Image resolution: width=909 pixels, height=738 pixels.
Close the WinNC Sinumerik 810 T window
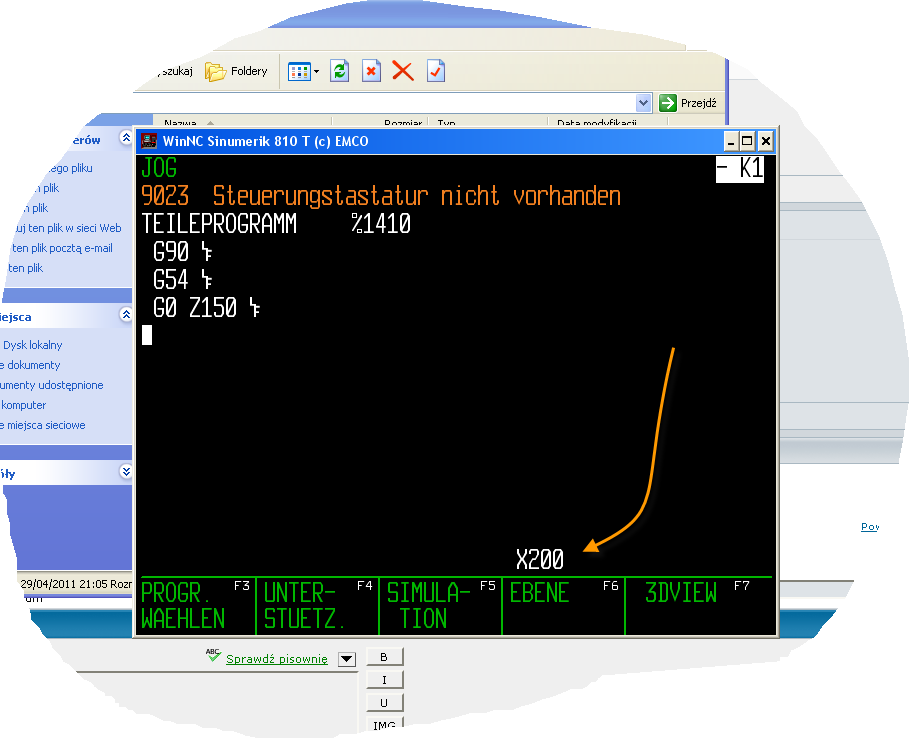[x=765, y=141]
